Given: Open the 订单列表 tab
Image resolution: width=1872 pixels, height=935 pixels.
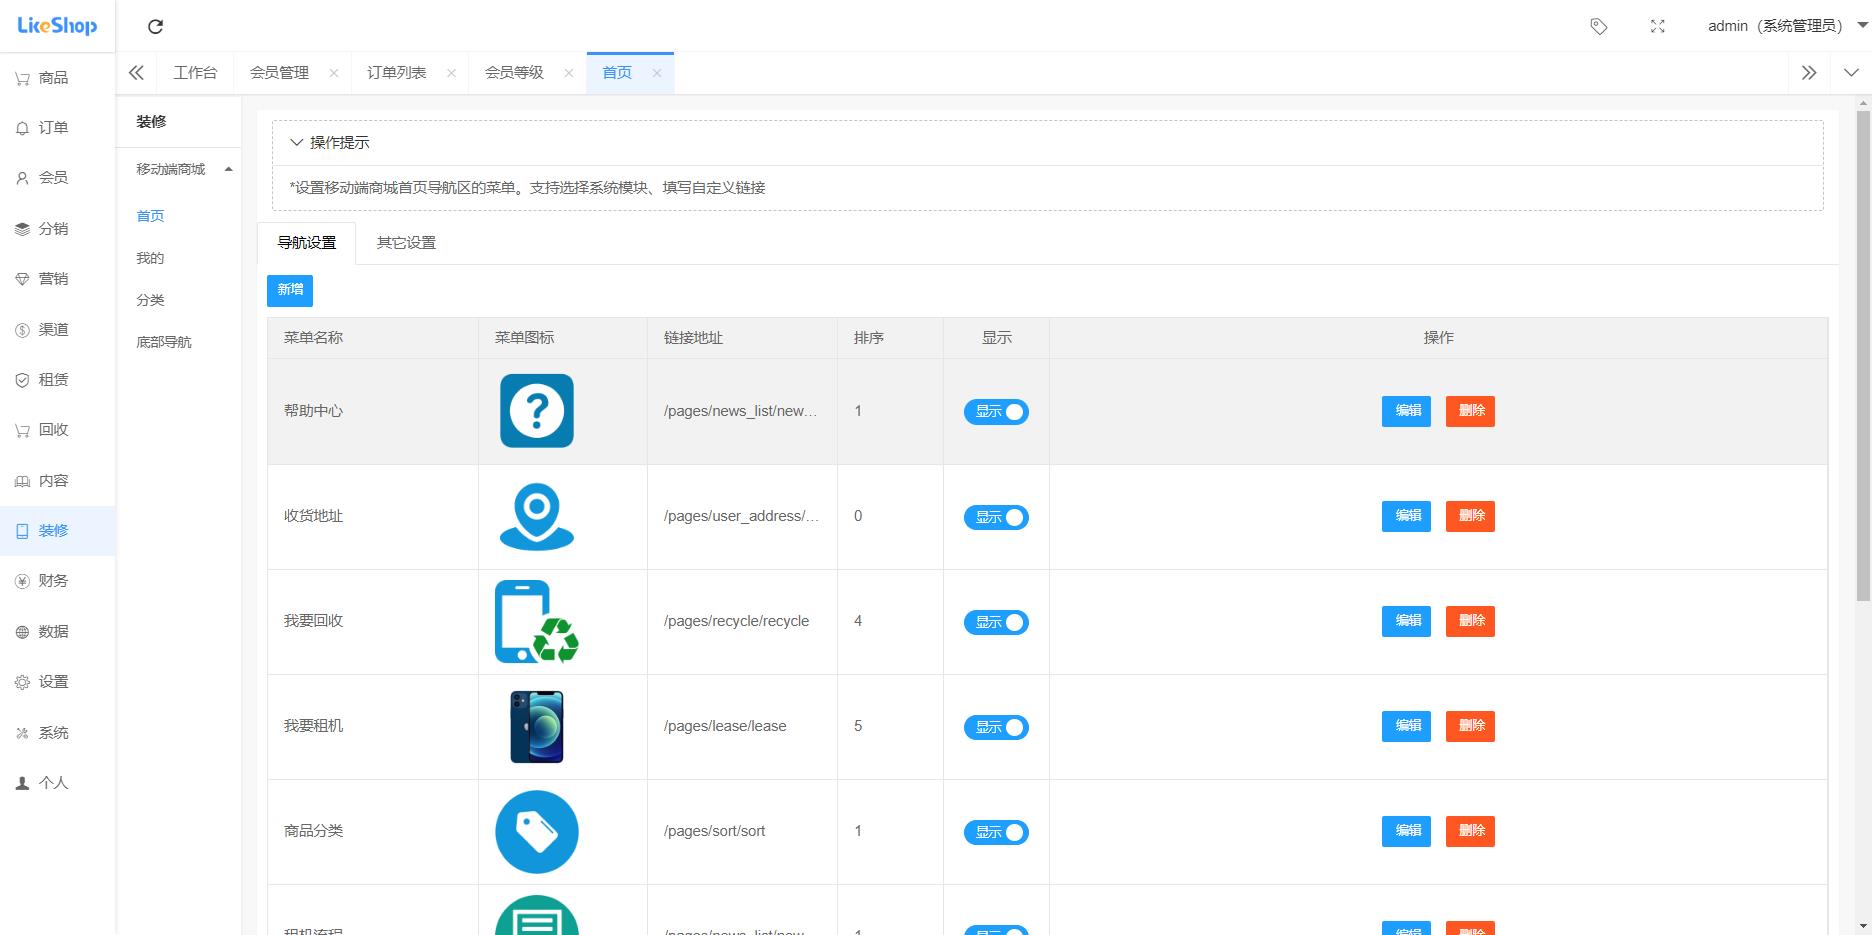Looking at the screenshot, I should (x=397, y=73).
